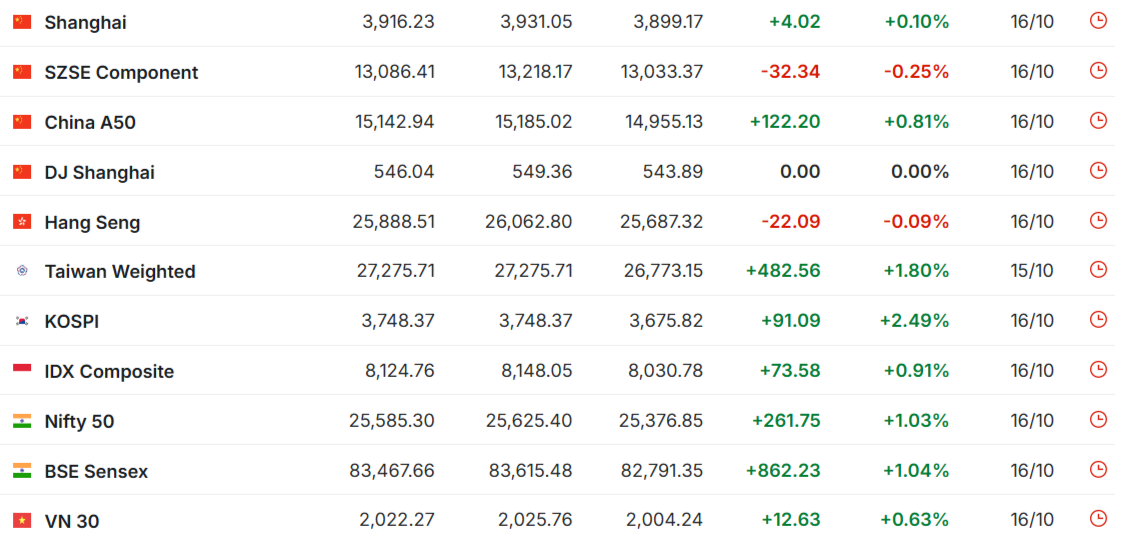Click the Taiwan flag icon
The height and width of the screenshot is (539, 1121).
(x=22, y=271)
